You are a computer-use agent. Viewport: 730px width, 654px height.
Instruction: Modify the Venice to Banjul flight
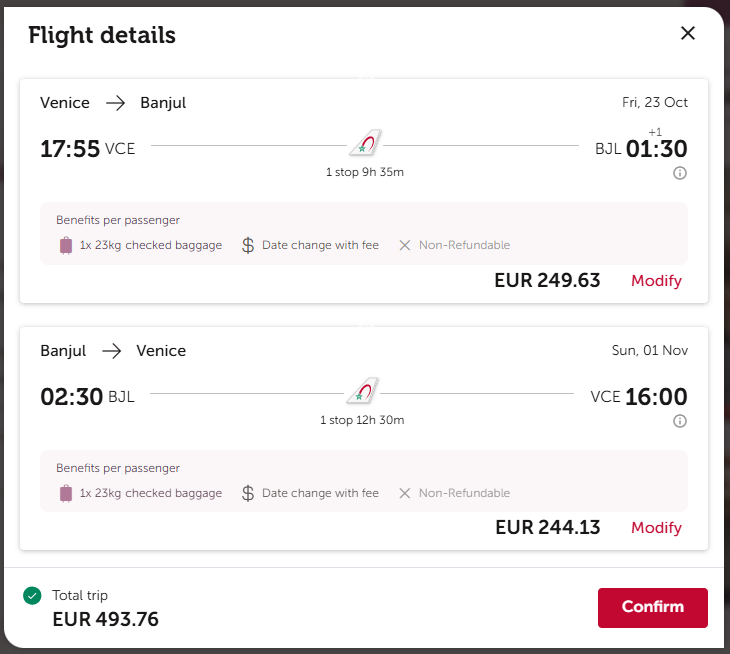tap(656, 281)
